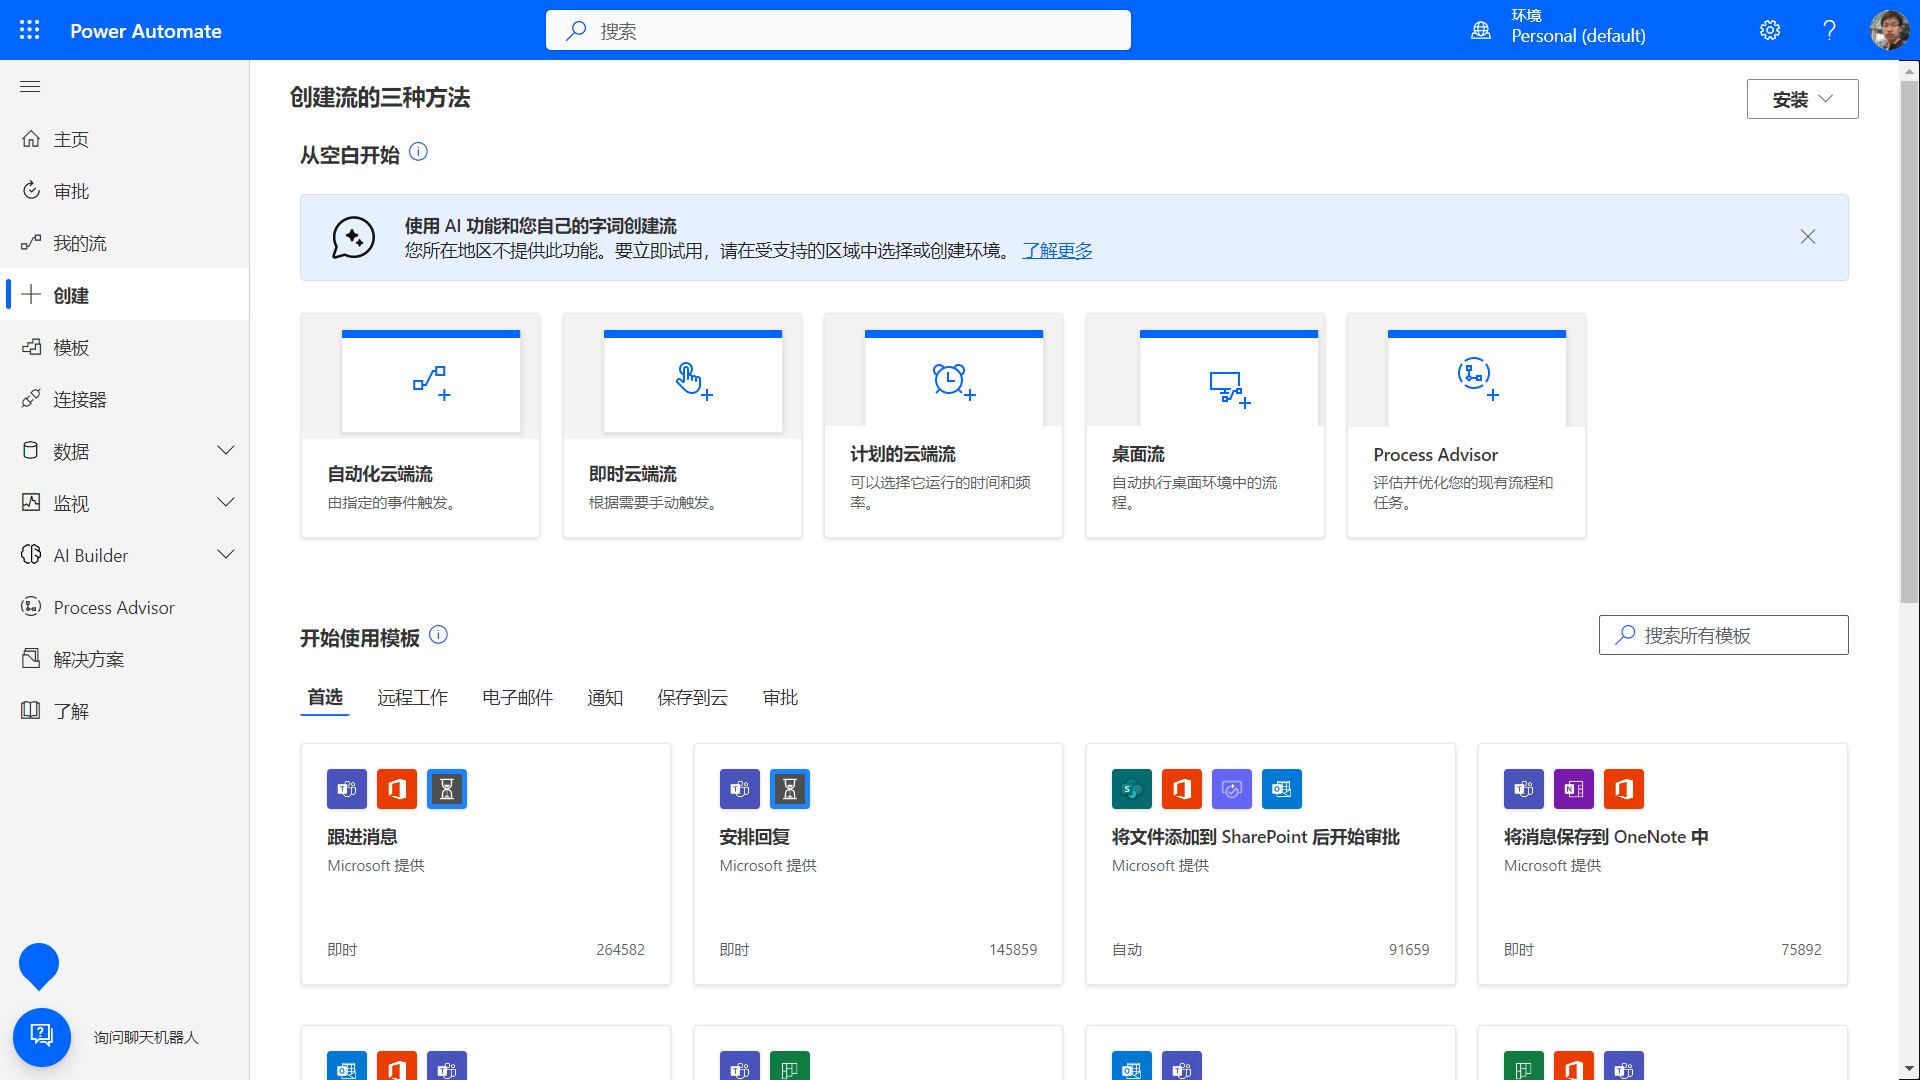Switch to the 审批 template tab
Image resolution: width=1920 pixels, height=1080 pixels.
(x=780, y=697)
